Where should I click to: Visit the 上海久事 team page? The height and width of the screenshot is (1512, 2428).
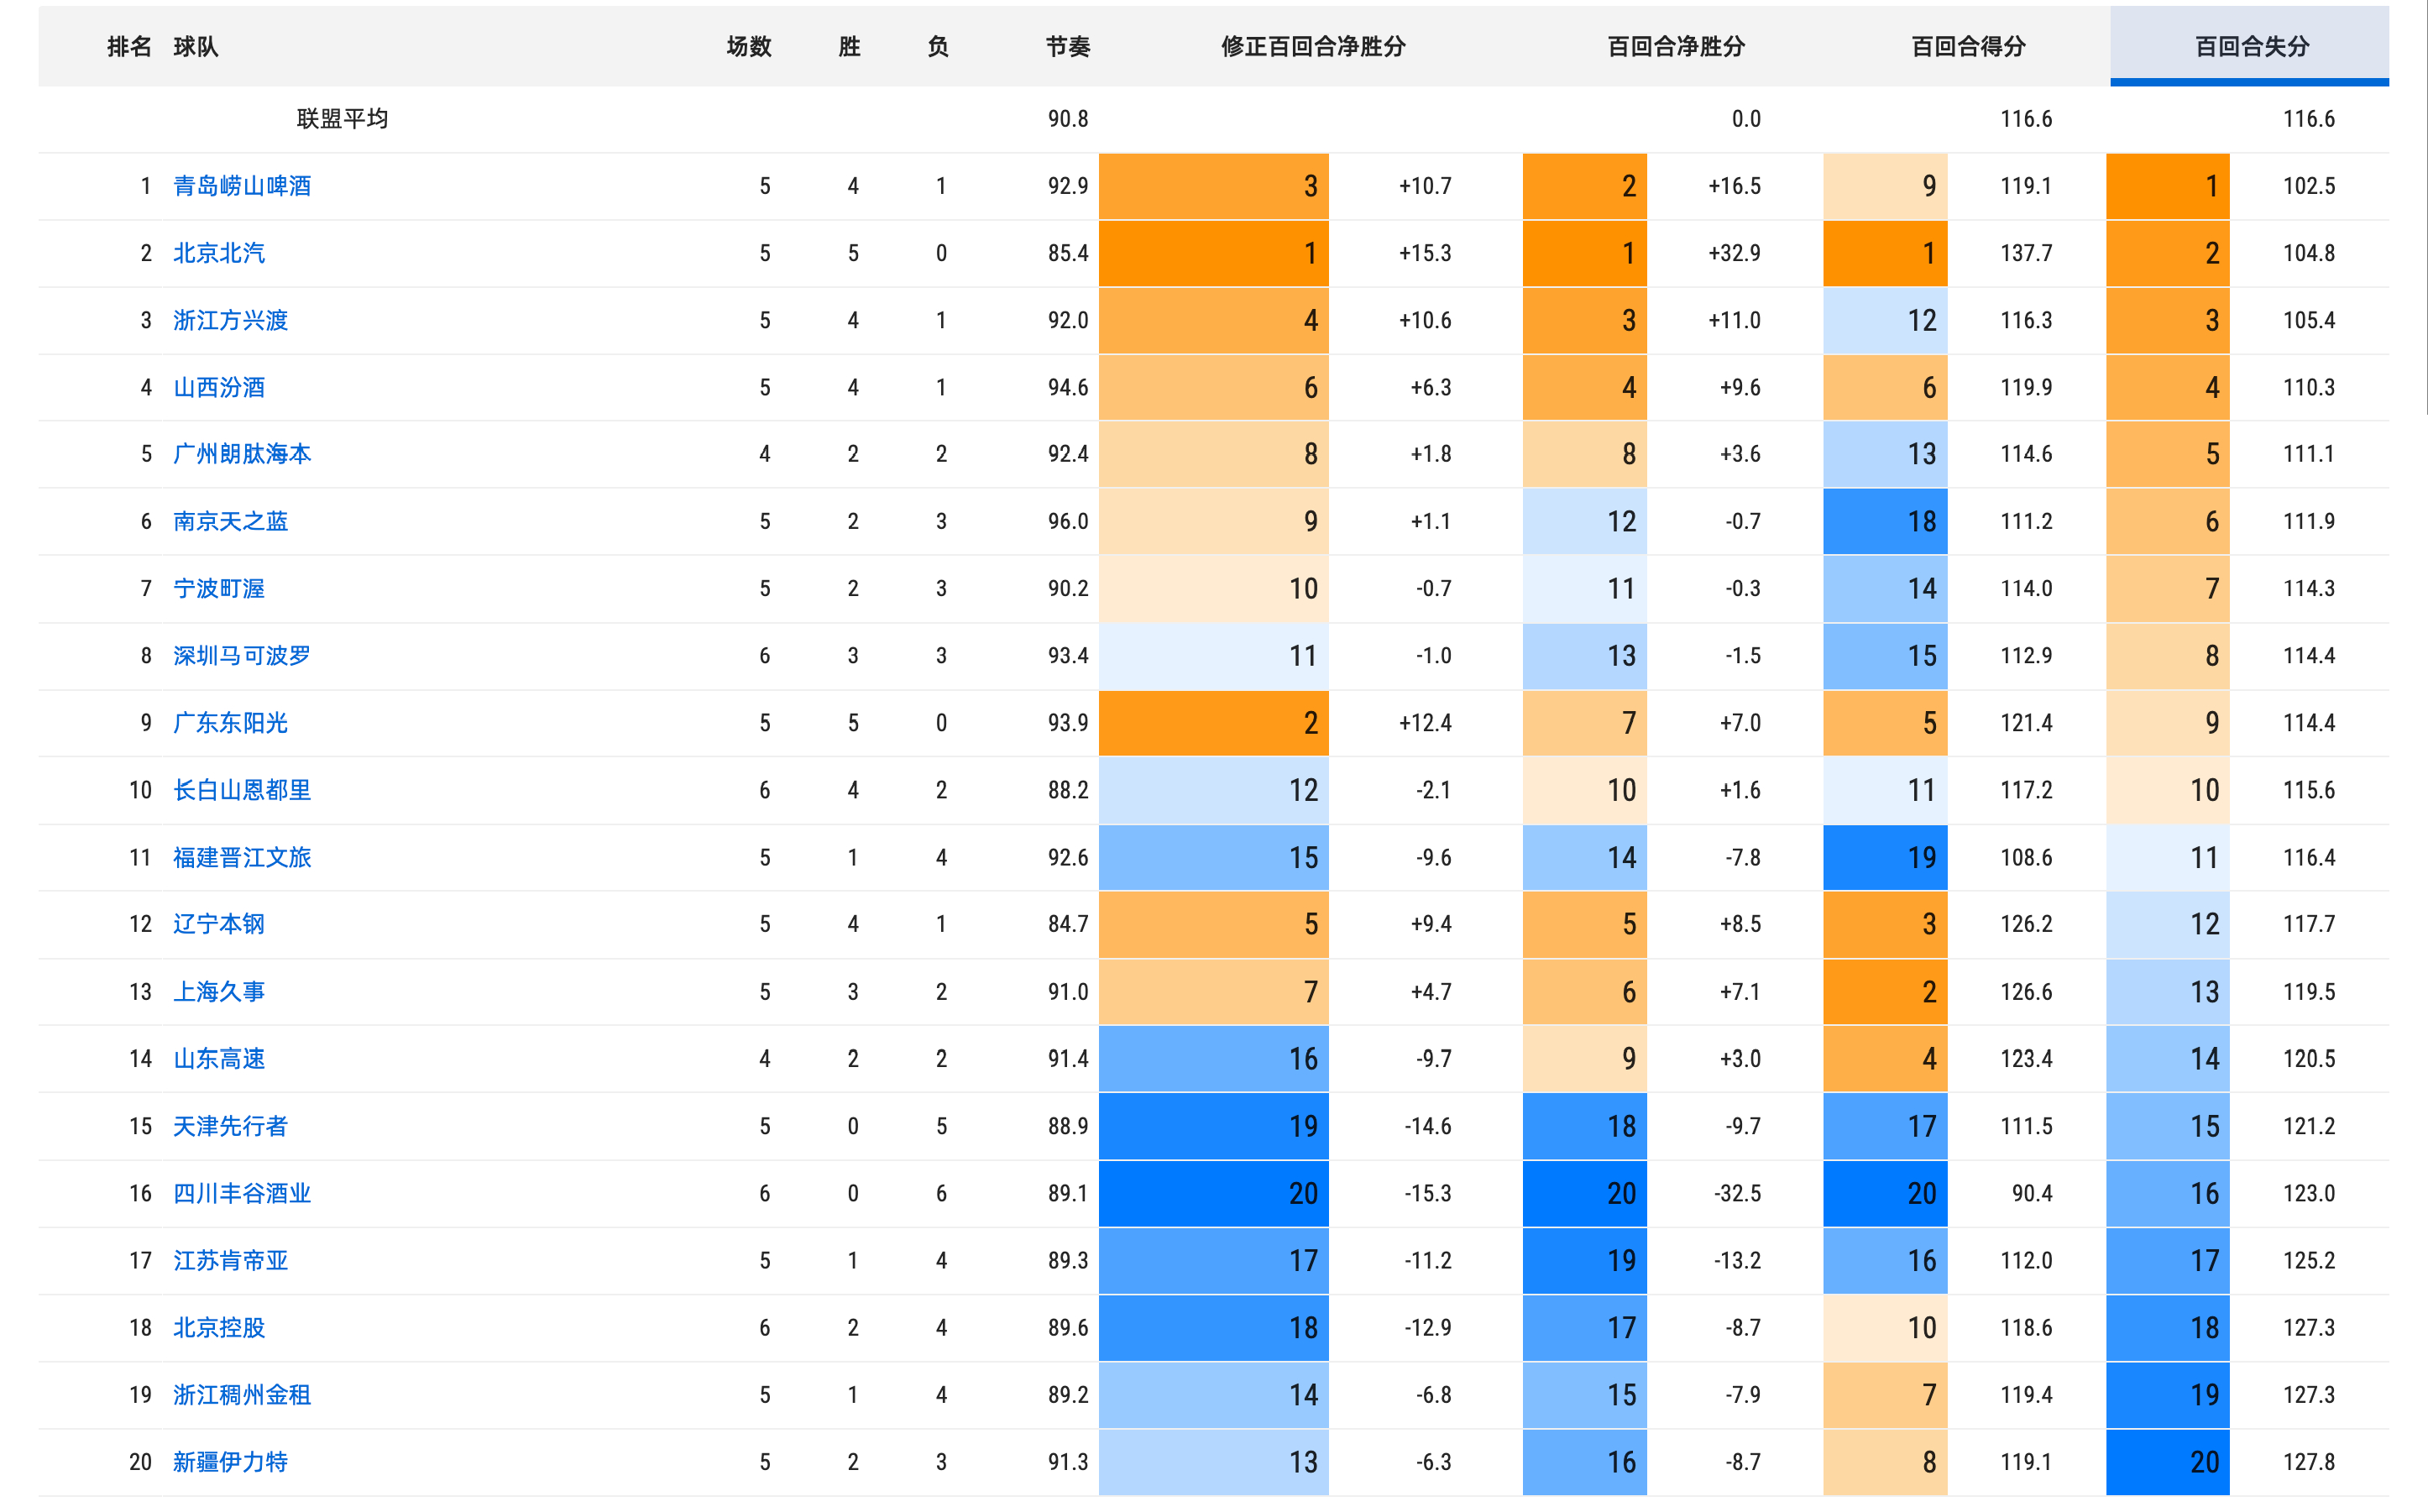click(219, 992)
